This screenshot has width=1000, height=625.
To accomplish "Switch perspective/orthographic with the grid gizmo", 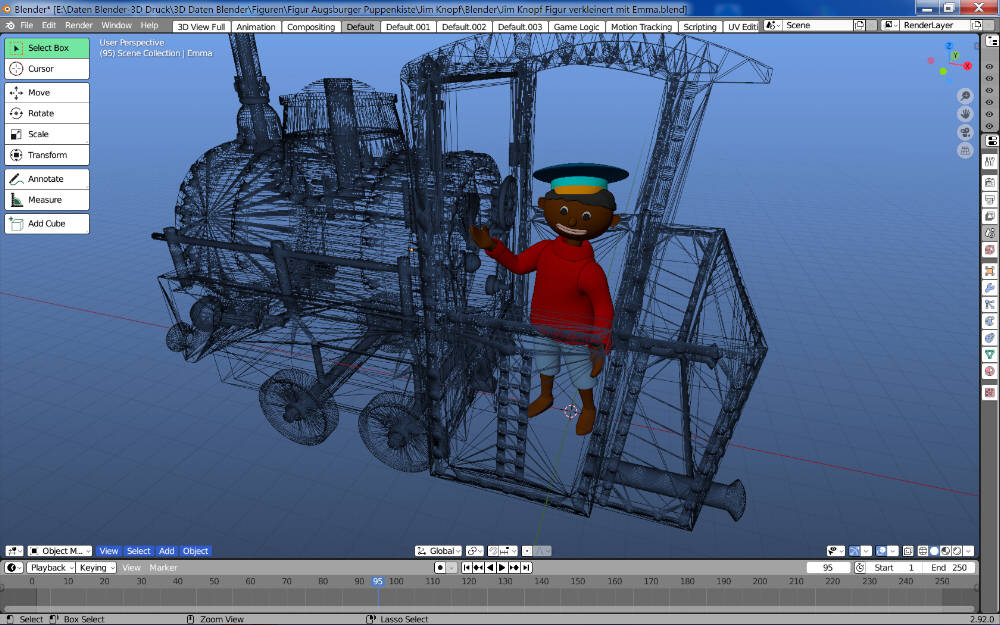I will coord(965,150).
